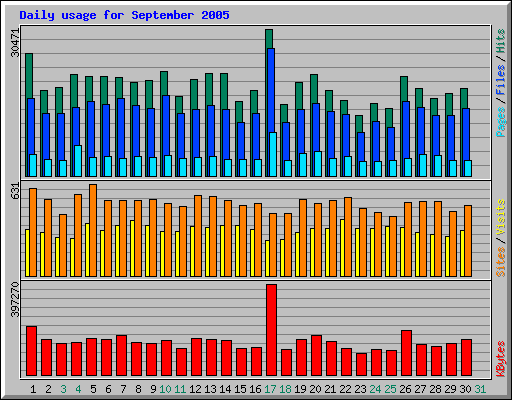This screenshot has width=512, height=400.
Task: Click day label 30 on the x-axis
Action: click(x=465, y=389)
